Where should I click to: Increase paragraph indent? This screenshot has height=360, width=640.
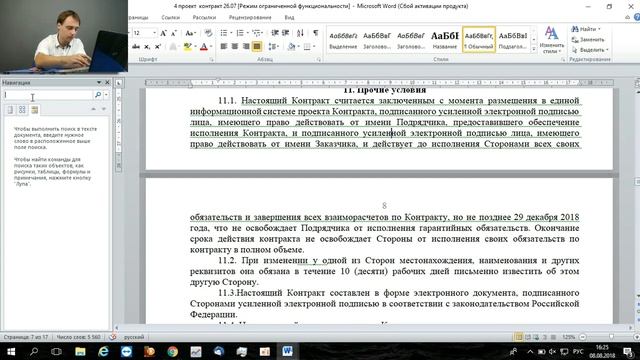click(286, 33)
